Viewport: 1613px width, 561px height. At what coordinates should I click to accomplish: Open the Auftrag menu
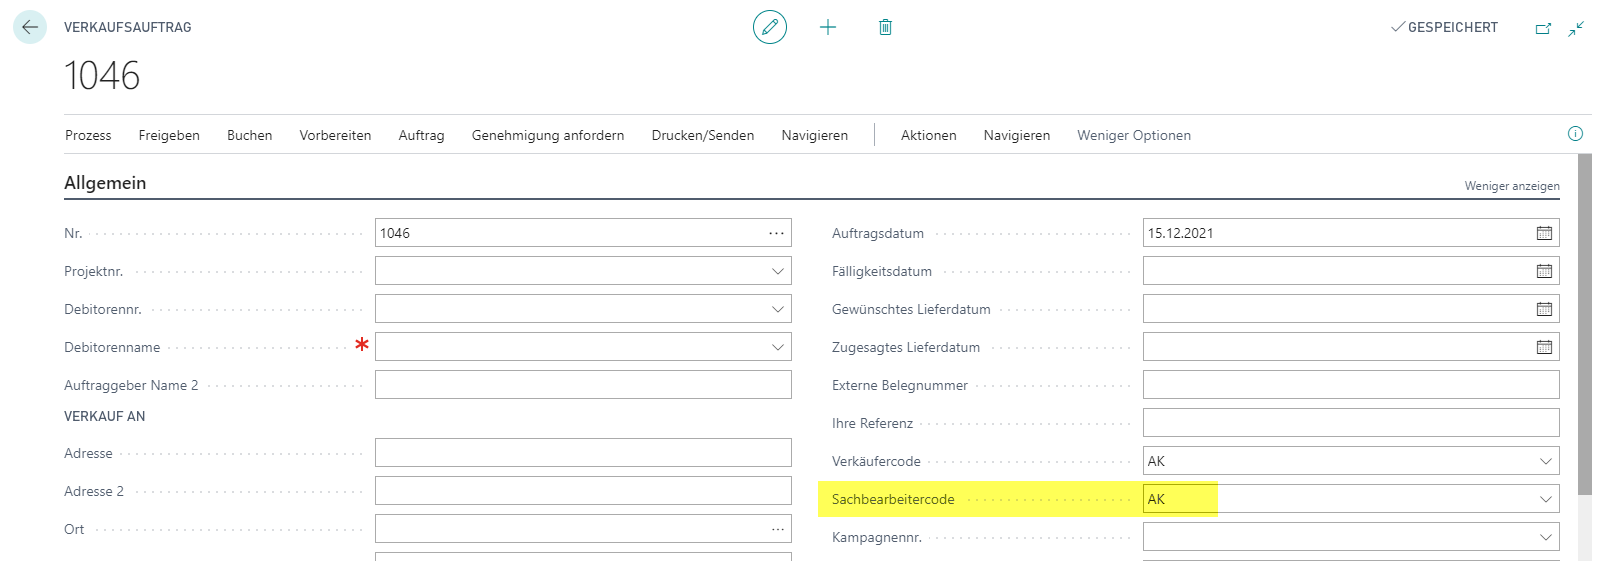tap(421, 135)
